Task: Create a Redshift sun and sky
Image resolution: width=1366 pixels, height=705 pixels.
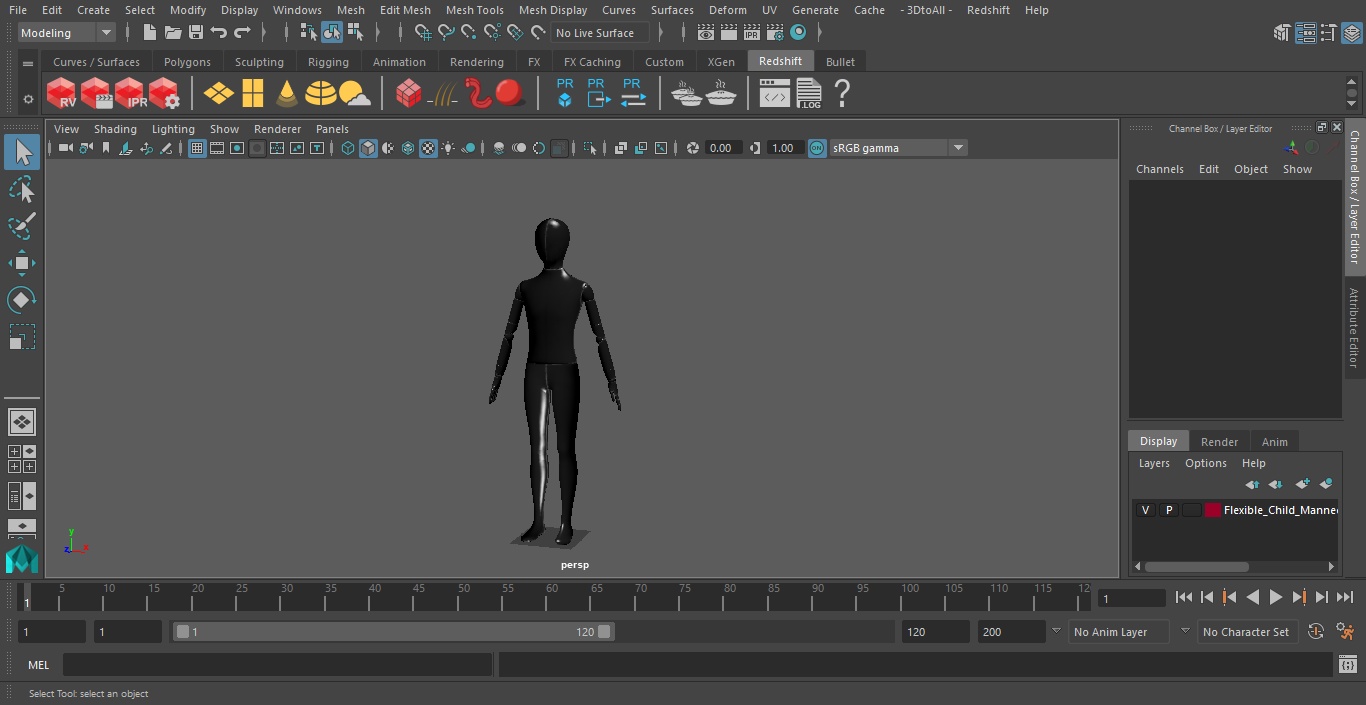Action: pos(355,94)
